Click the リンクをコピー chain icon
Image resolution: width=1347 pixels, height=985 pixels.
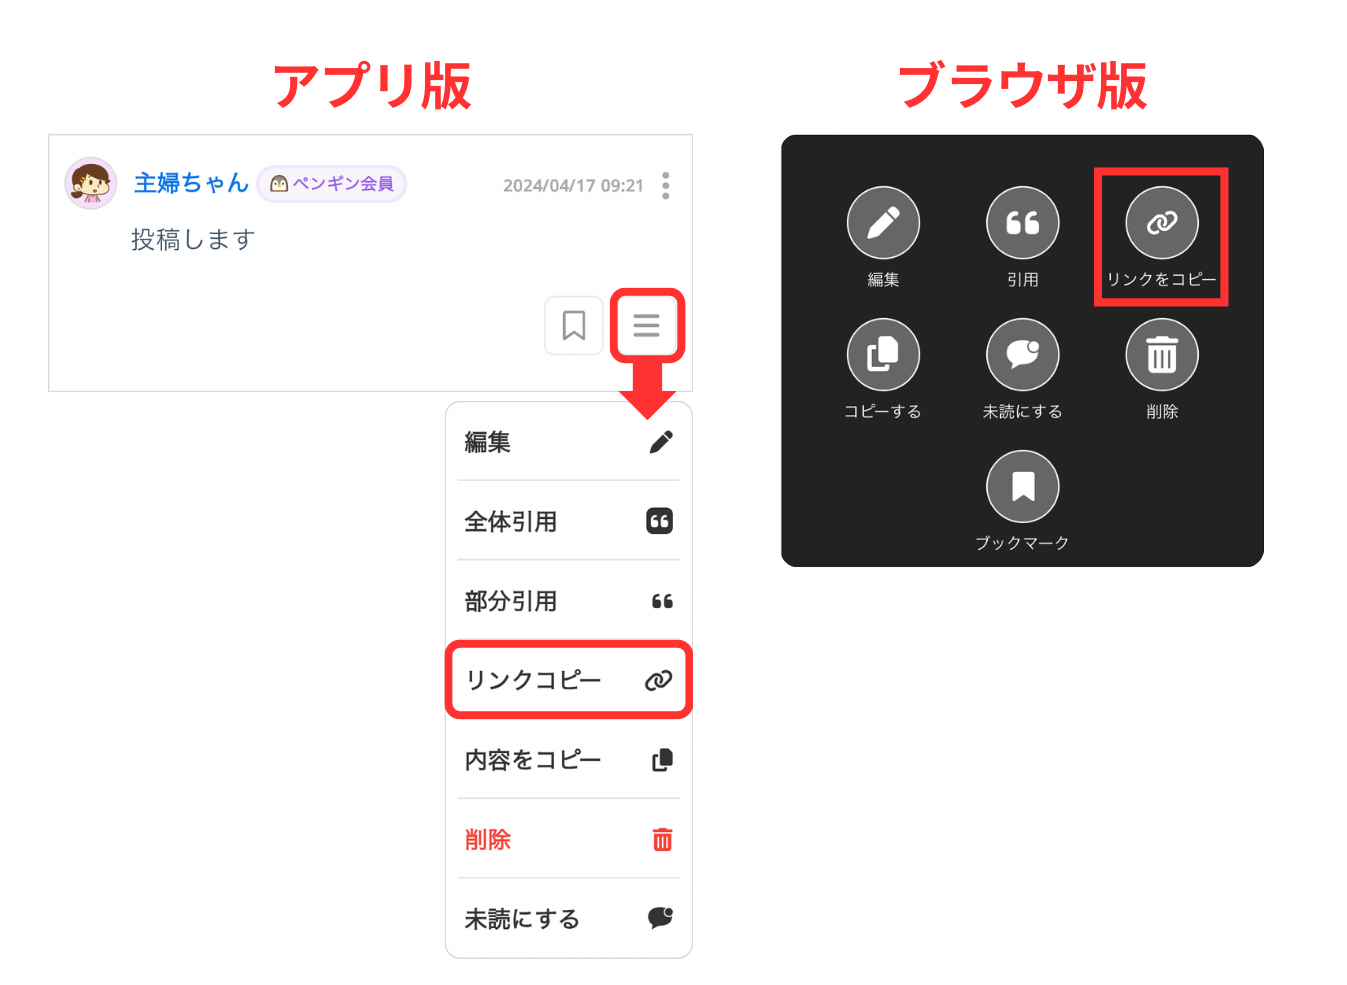click(x=1162, y=223)
